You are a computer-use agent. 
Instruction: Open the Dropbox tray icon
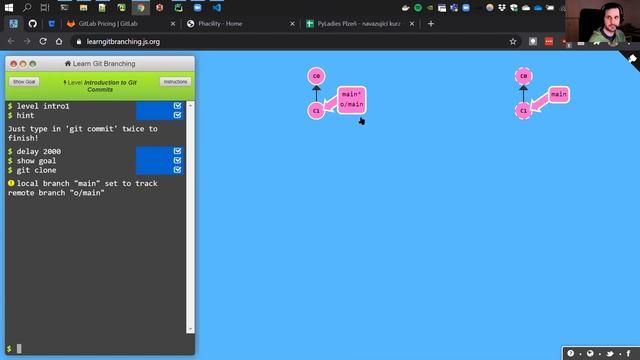[x=502, y=7]
